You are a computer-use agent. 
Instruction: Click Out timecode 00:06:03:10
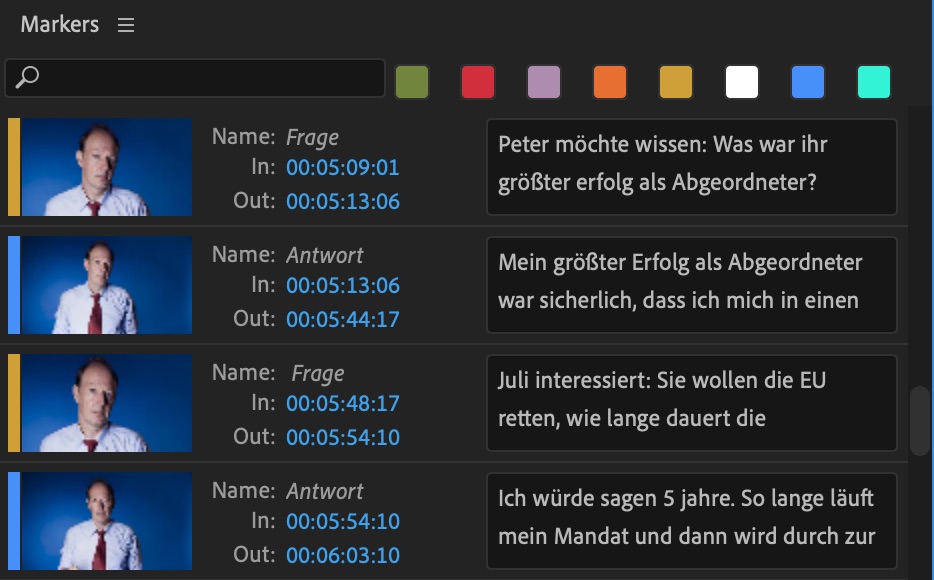click(342, 553)
